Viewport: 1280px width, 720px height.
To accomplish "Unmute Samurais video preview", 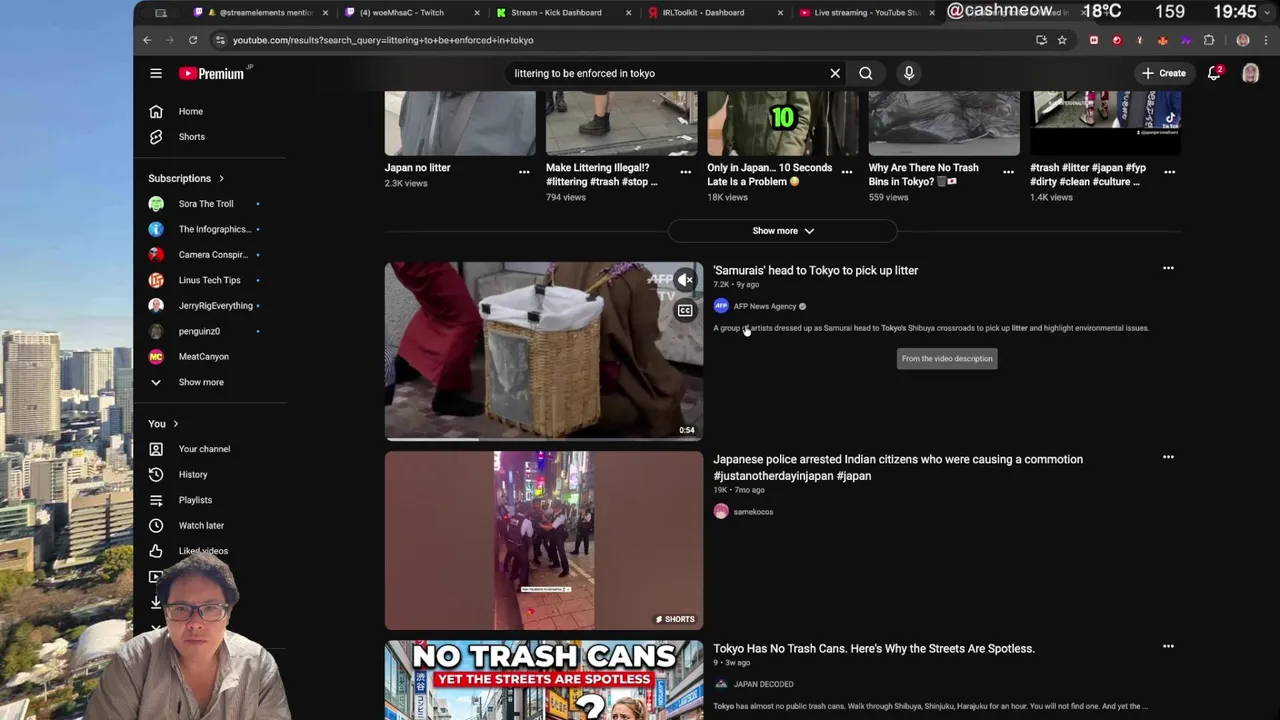I will pyautogui.click(x=685, y=281).
